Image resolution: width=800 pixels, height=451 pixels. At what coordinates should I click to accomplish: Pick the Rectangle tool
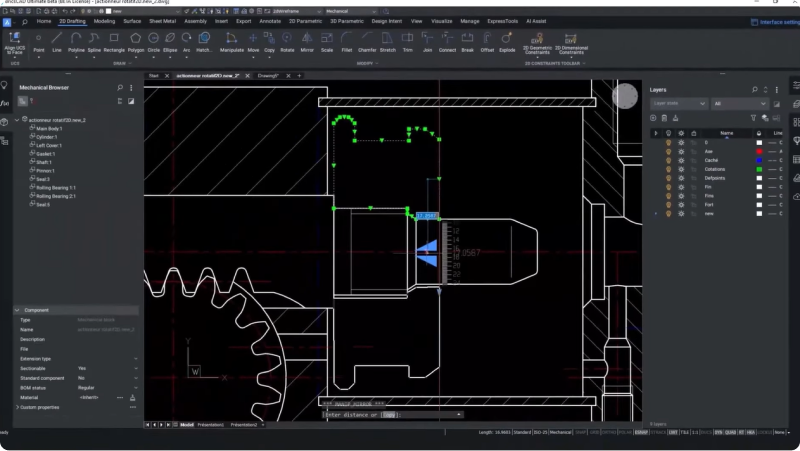(x=114, y=42)
